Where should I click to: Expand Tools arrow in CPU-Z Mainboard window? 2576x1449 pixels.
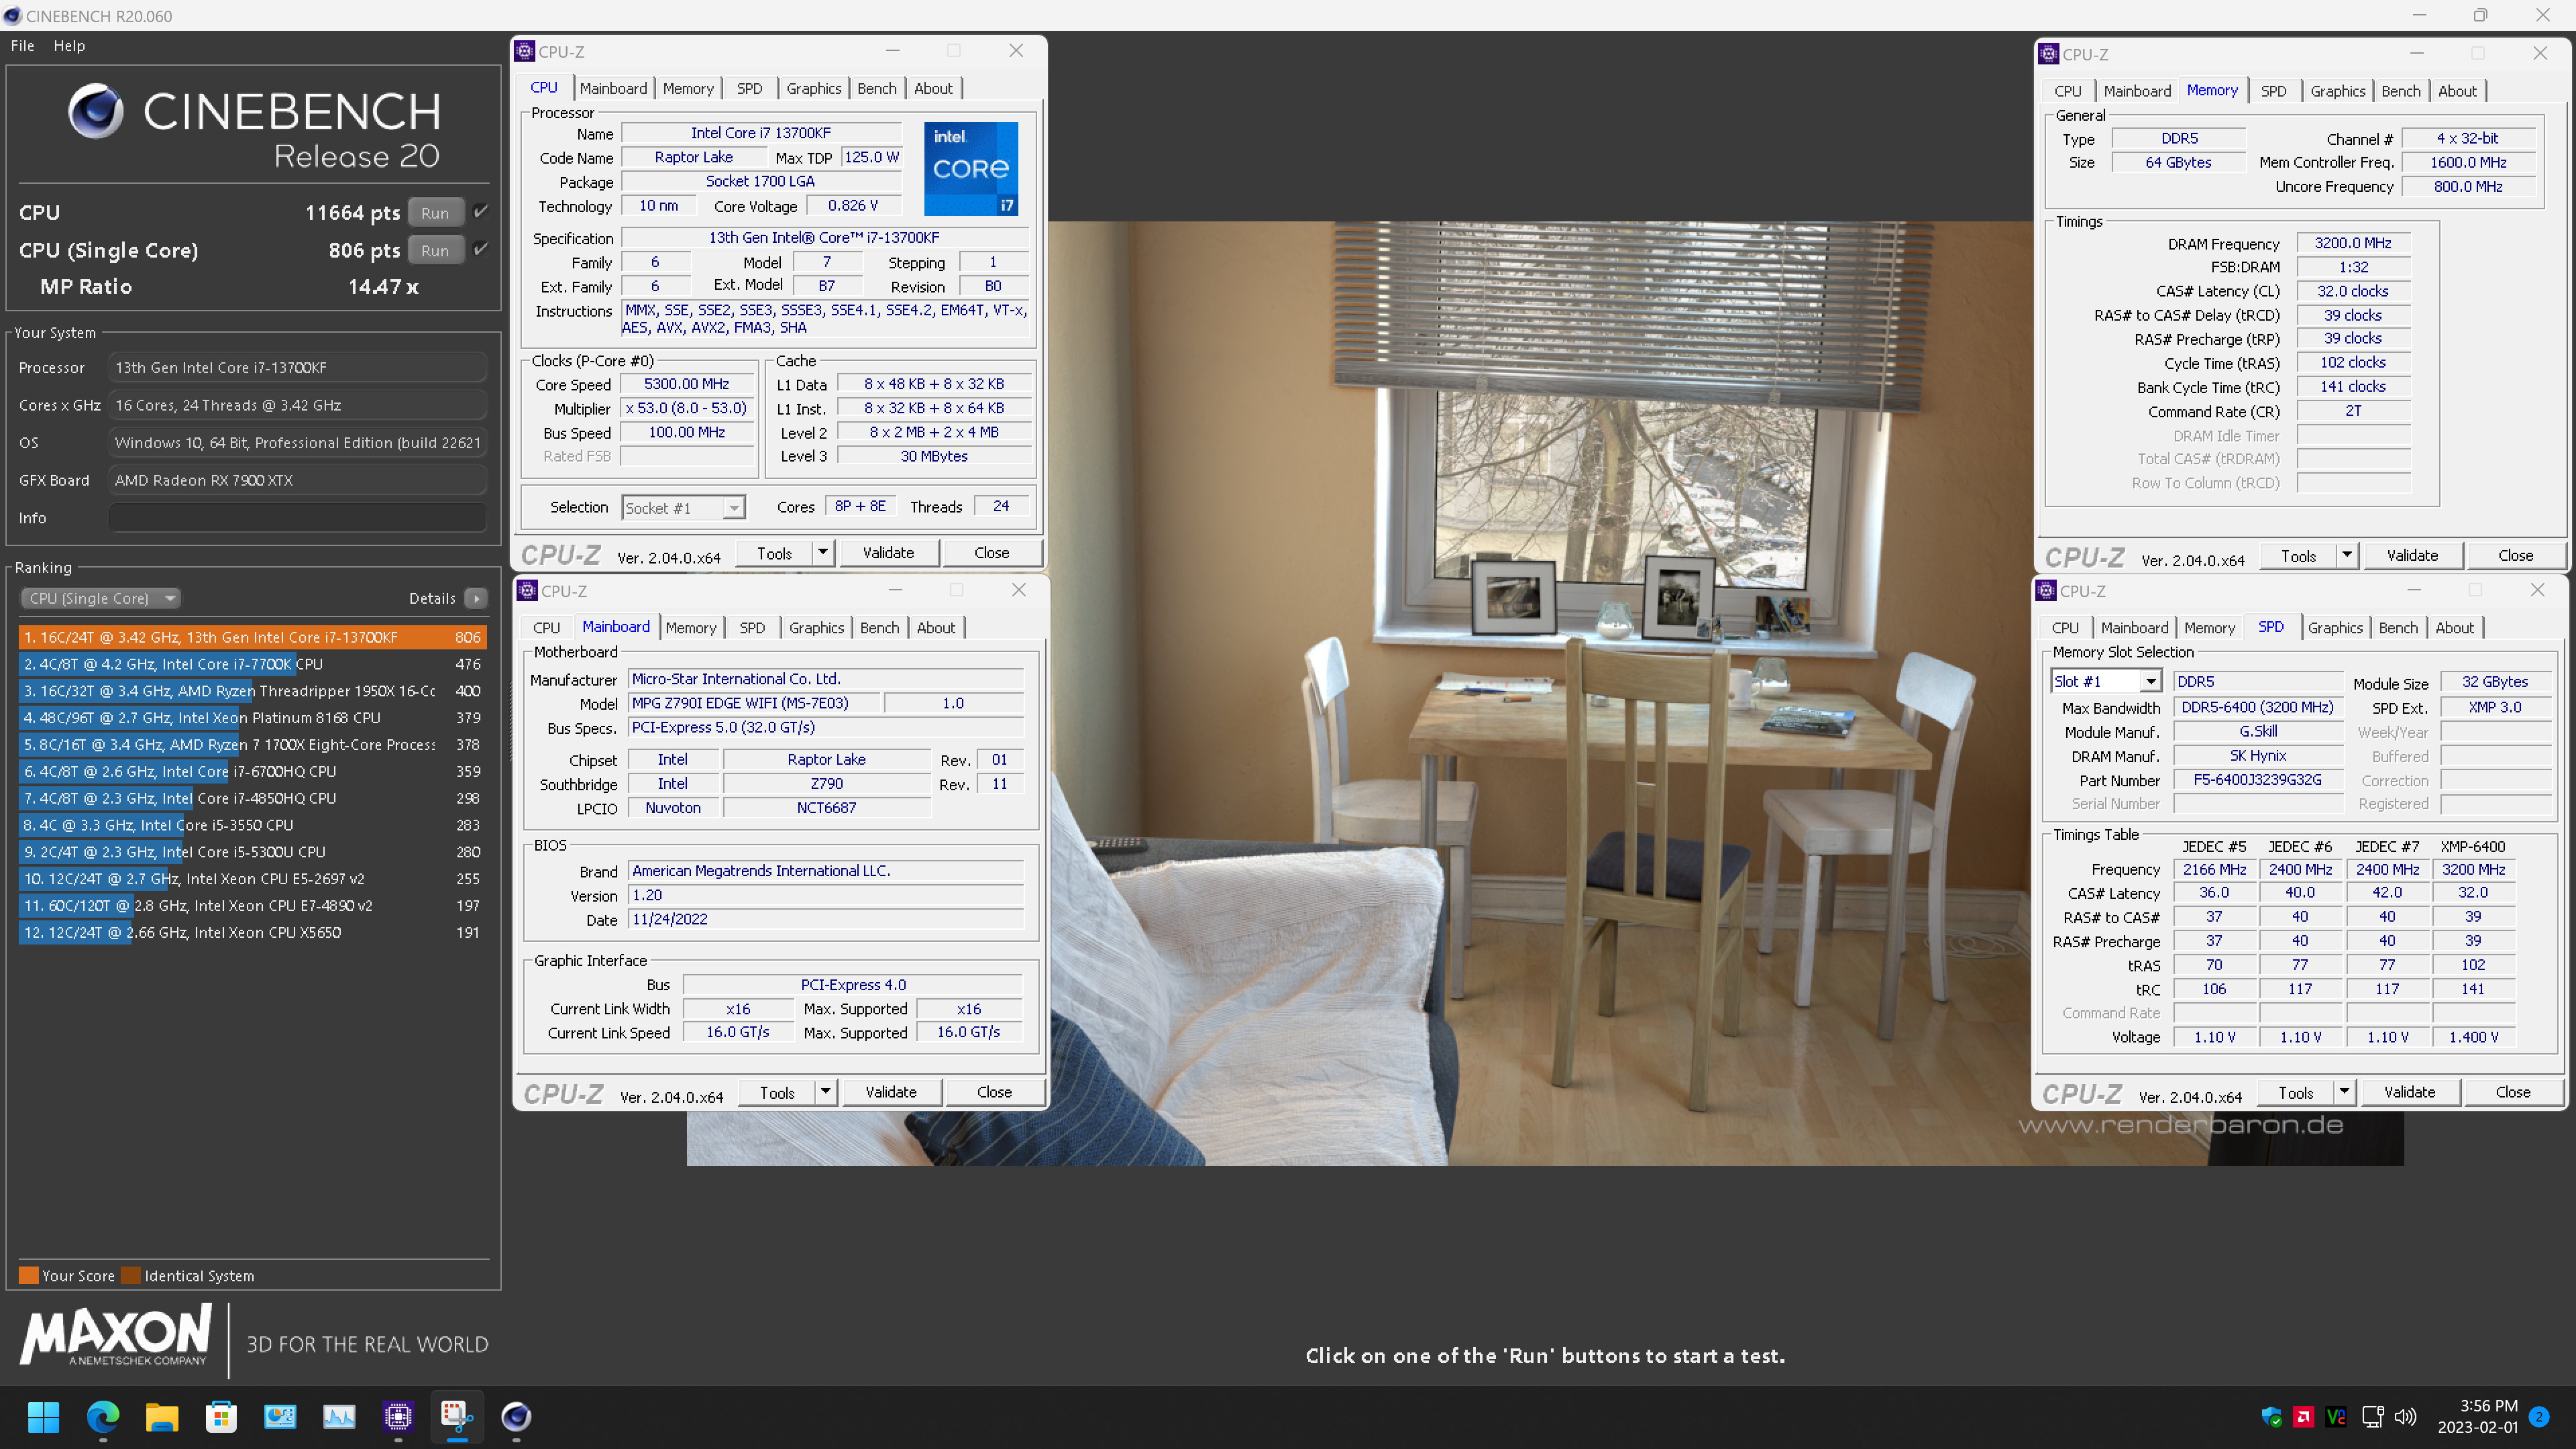coord(825,1092)
